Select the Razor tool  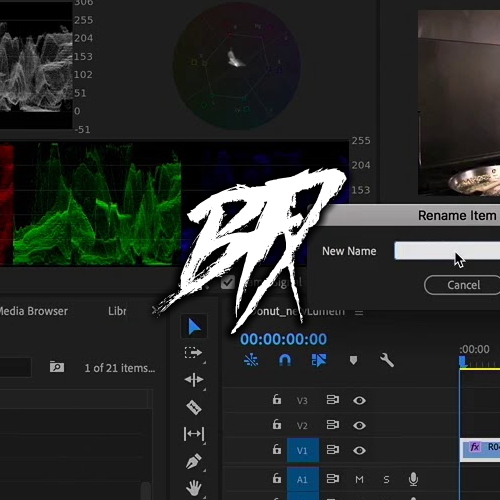tap(194, 407)
